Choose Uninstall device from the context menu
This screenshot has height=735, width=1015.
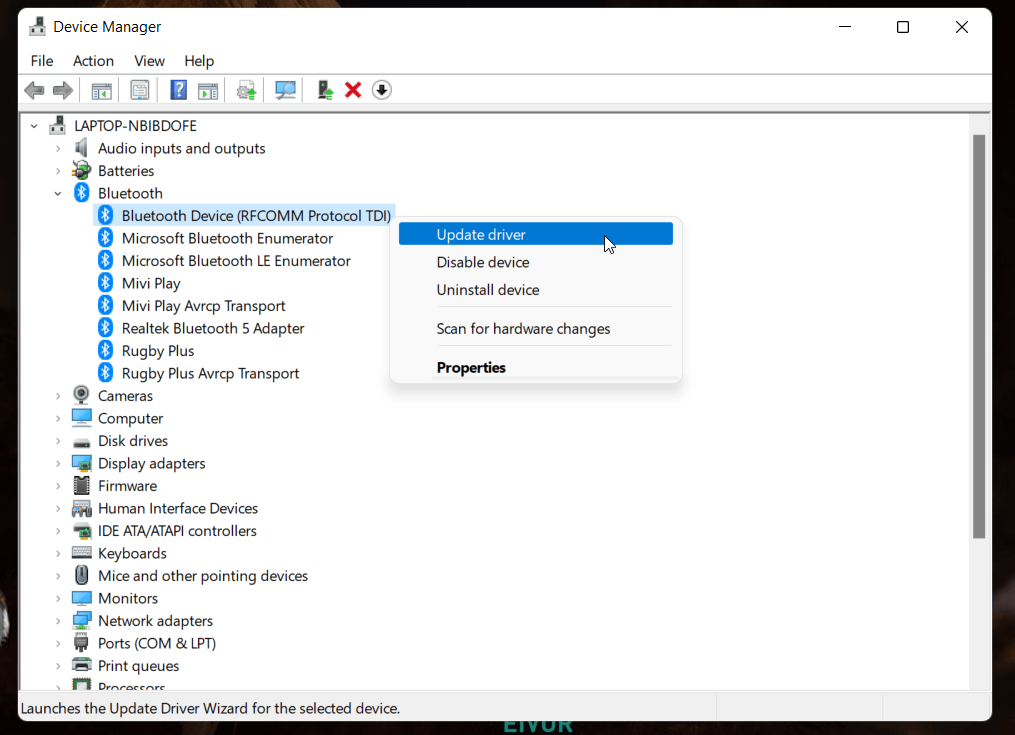pyautogui.click(x=536, y=289)
